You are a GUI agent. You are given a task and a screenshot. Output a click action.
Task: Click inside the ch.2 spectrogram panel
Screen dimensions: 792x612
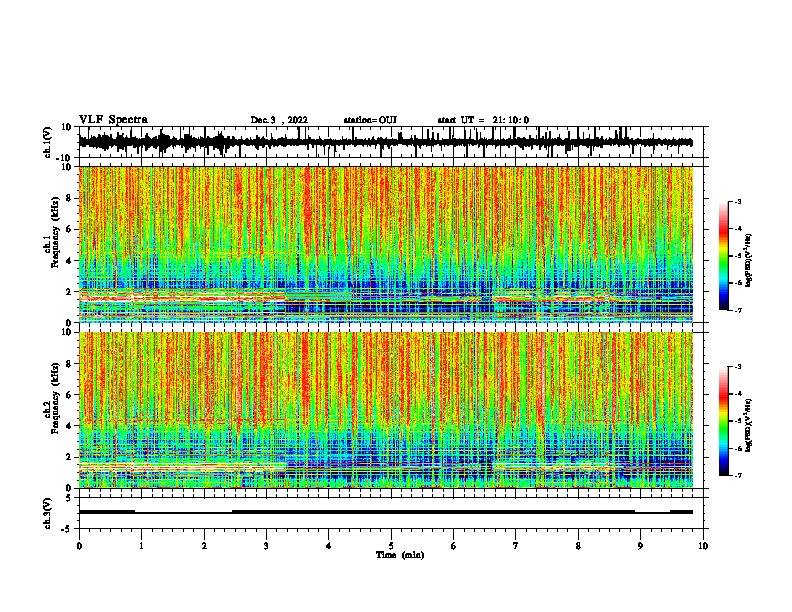click(x=386, y=410)
